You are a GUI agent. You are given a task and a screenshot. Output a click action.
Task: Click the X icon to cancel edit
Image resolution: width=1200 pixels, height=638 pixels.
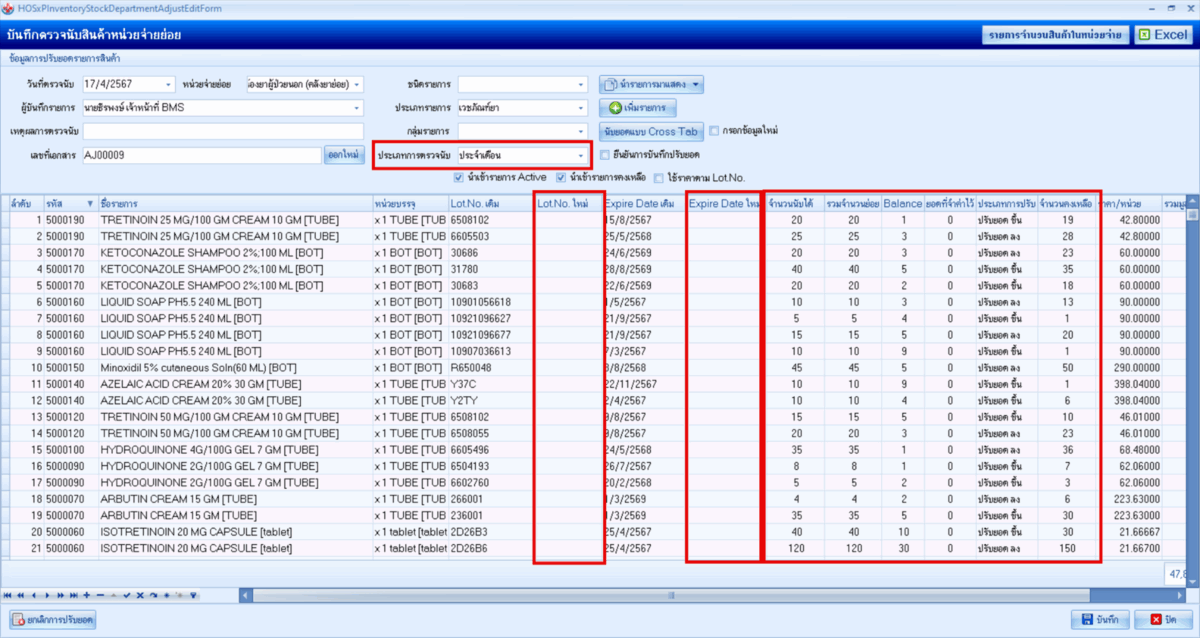140,596
